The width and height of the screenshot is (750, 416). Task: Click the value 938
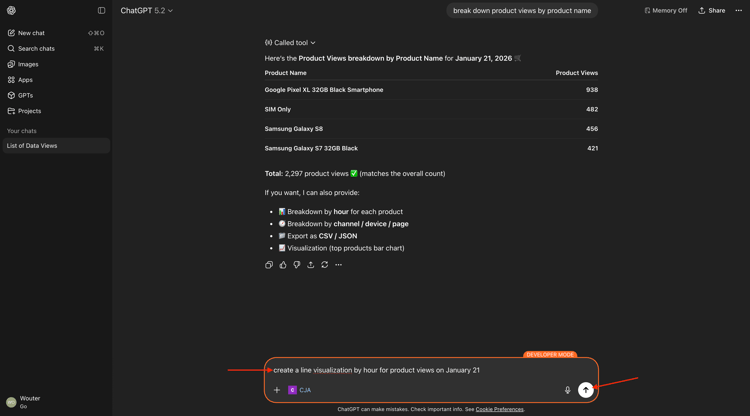592,90
